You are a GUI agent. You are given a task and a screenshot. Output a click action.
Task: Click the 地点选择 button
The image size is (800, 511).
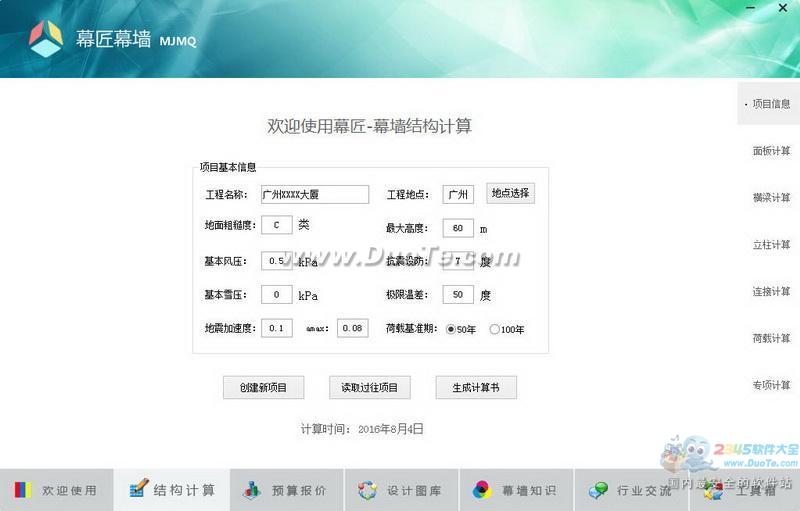(x=510, y=193)
